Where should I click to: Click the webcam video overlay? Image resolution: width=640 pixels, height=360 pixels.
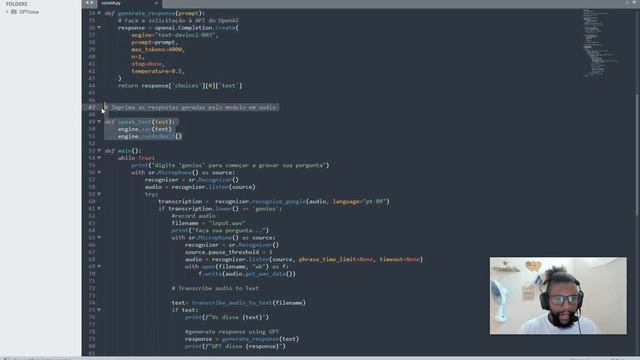[558, 296]
